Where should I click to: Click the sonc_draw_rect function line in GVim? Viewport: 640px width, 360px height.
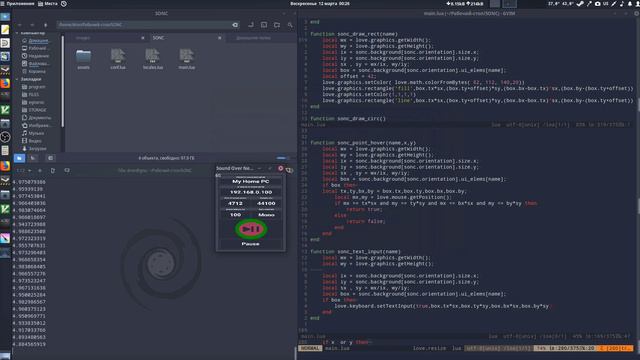pos(354,34)
